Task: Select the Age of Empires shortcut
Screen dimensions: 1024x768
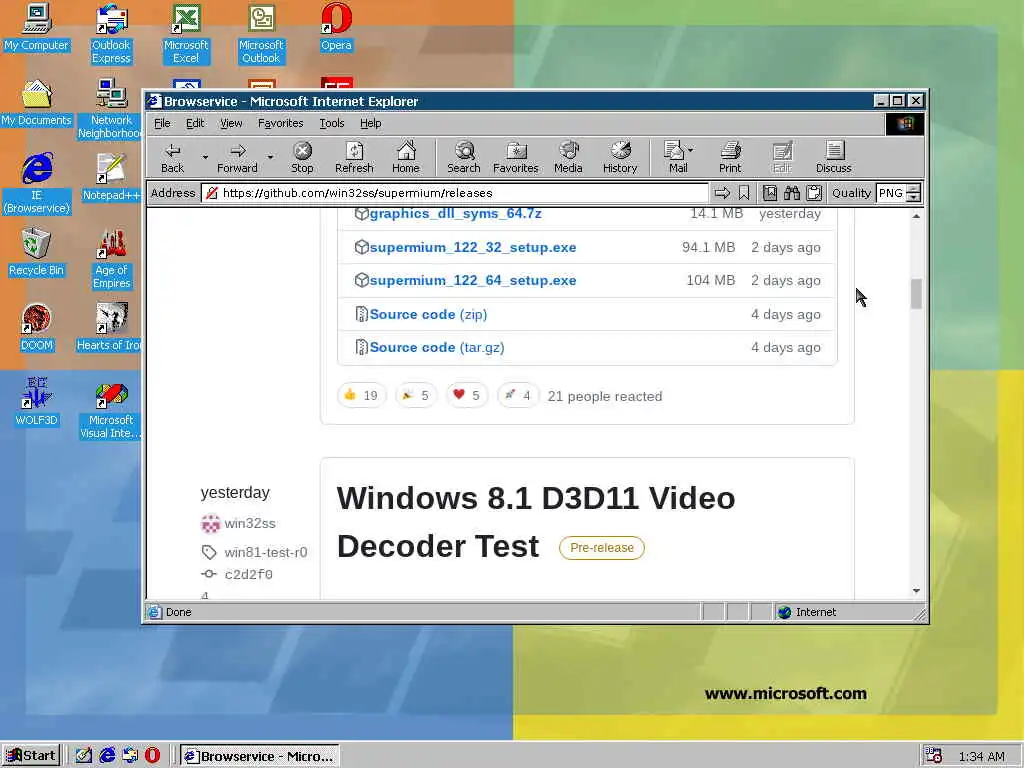Action: click(x=111, y=259)
